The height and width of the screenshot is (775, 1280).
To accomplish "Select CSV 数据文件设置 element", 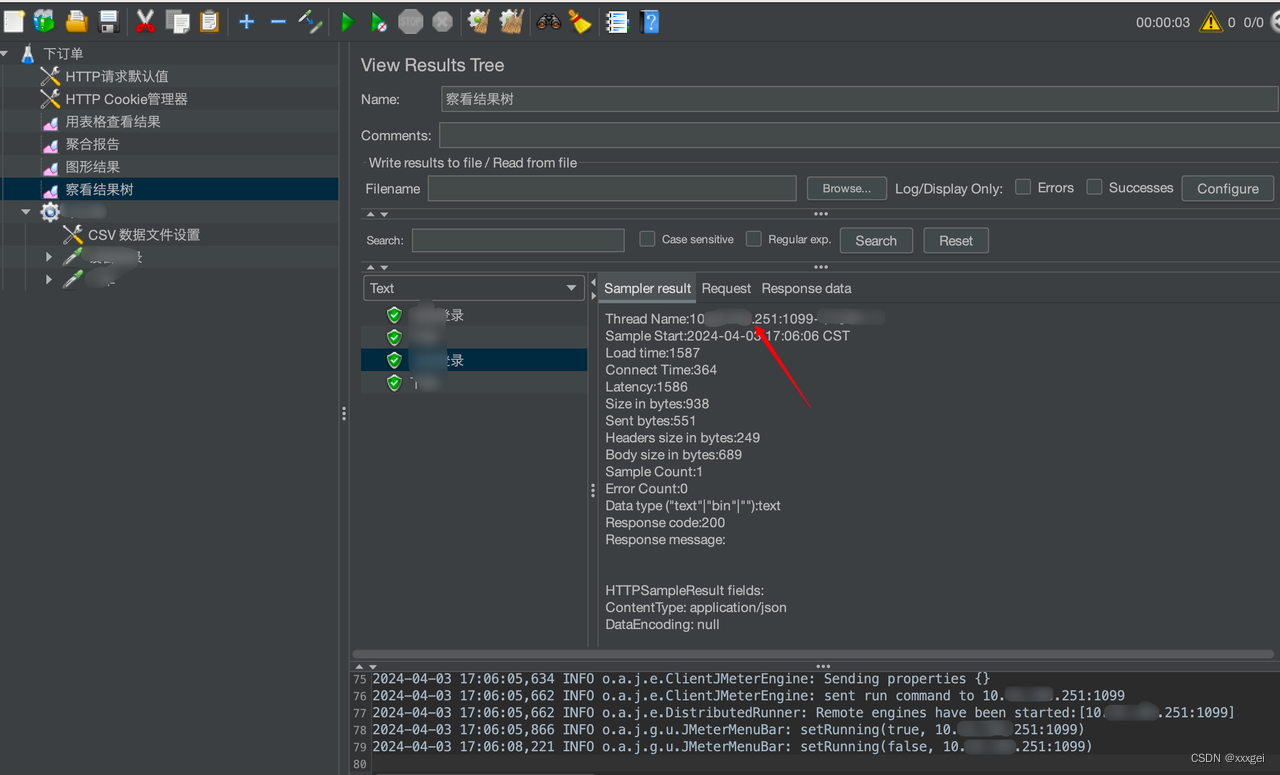I will (x=144, y=235).
